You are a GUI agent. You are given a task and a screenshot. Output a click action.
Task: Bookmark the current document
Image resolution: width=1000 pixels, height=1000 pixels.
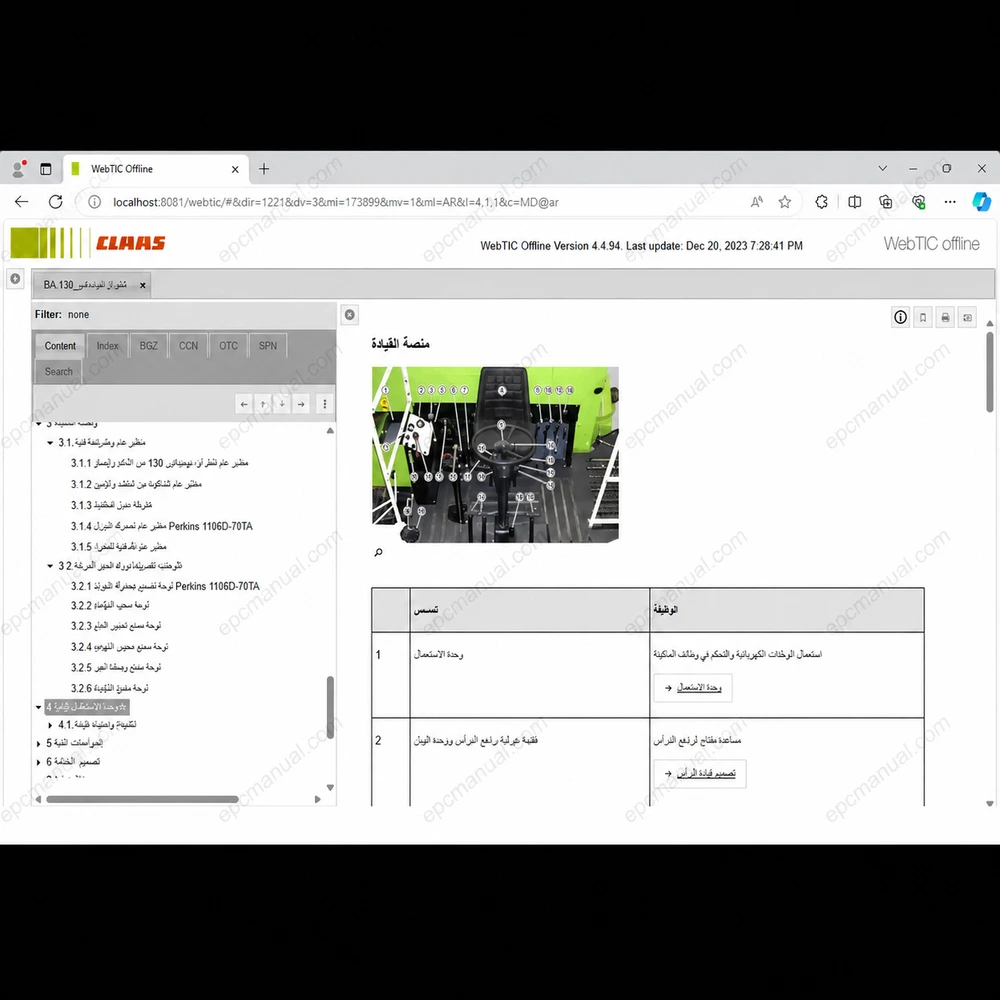tap(923, 317)
